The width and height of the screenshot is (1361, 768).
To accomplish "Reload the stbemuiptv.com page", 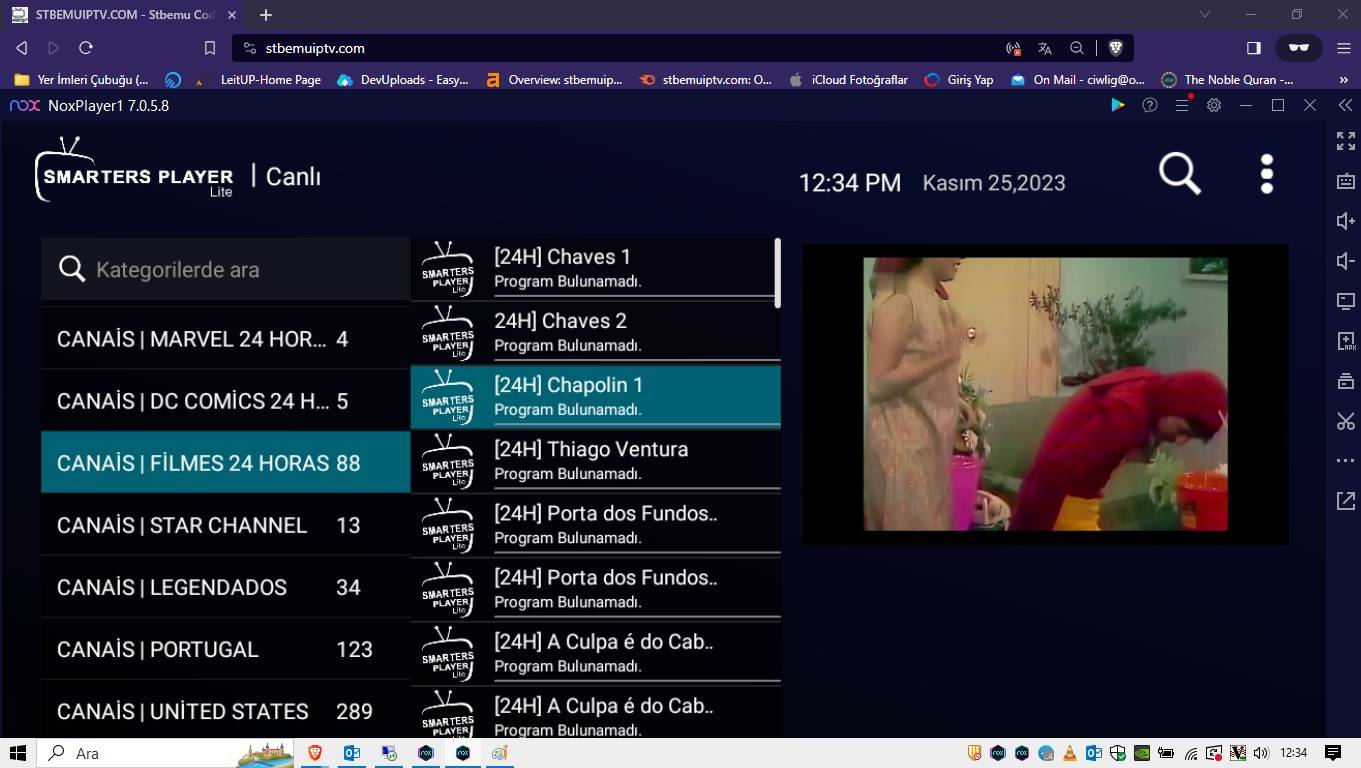I will (x=86, y=48).
